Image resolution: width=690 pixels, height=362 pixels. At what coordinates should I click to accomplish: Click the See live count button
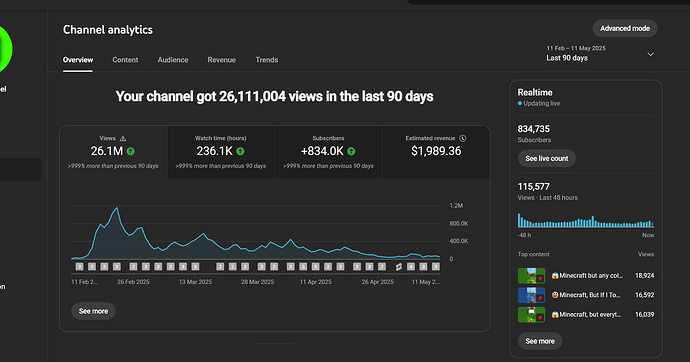click(547, 158)
